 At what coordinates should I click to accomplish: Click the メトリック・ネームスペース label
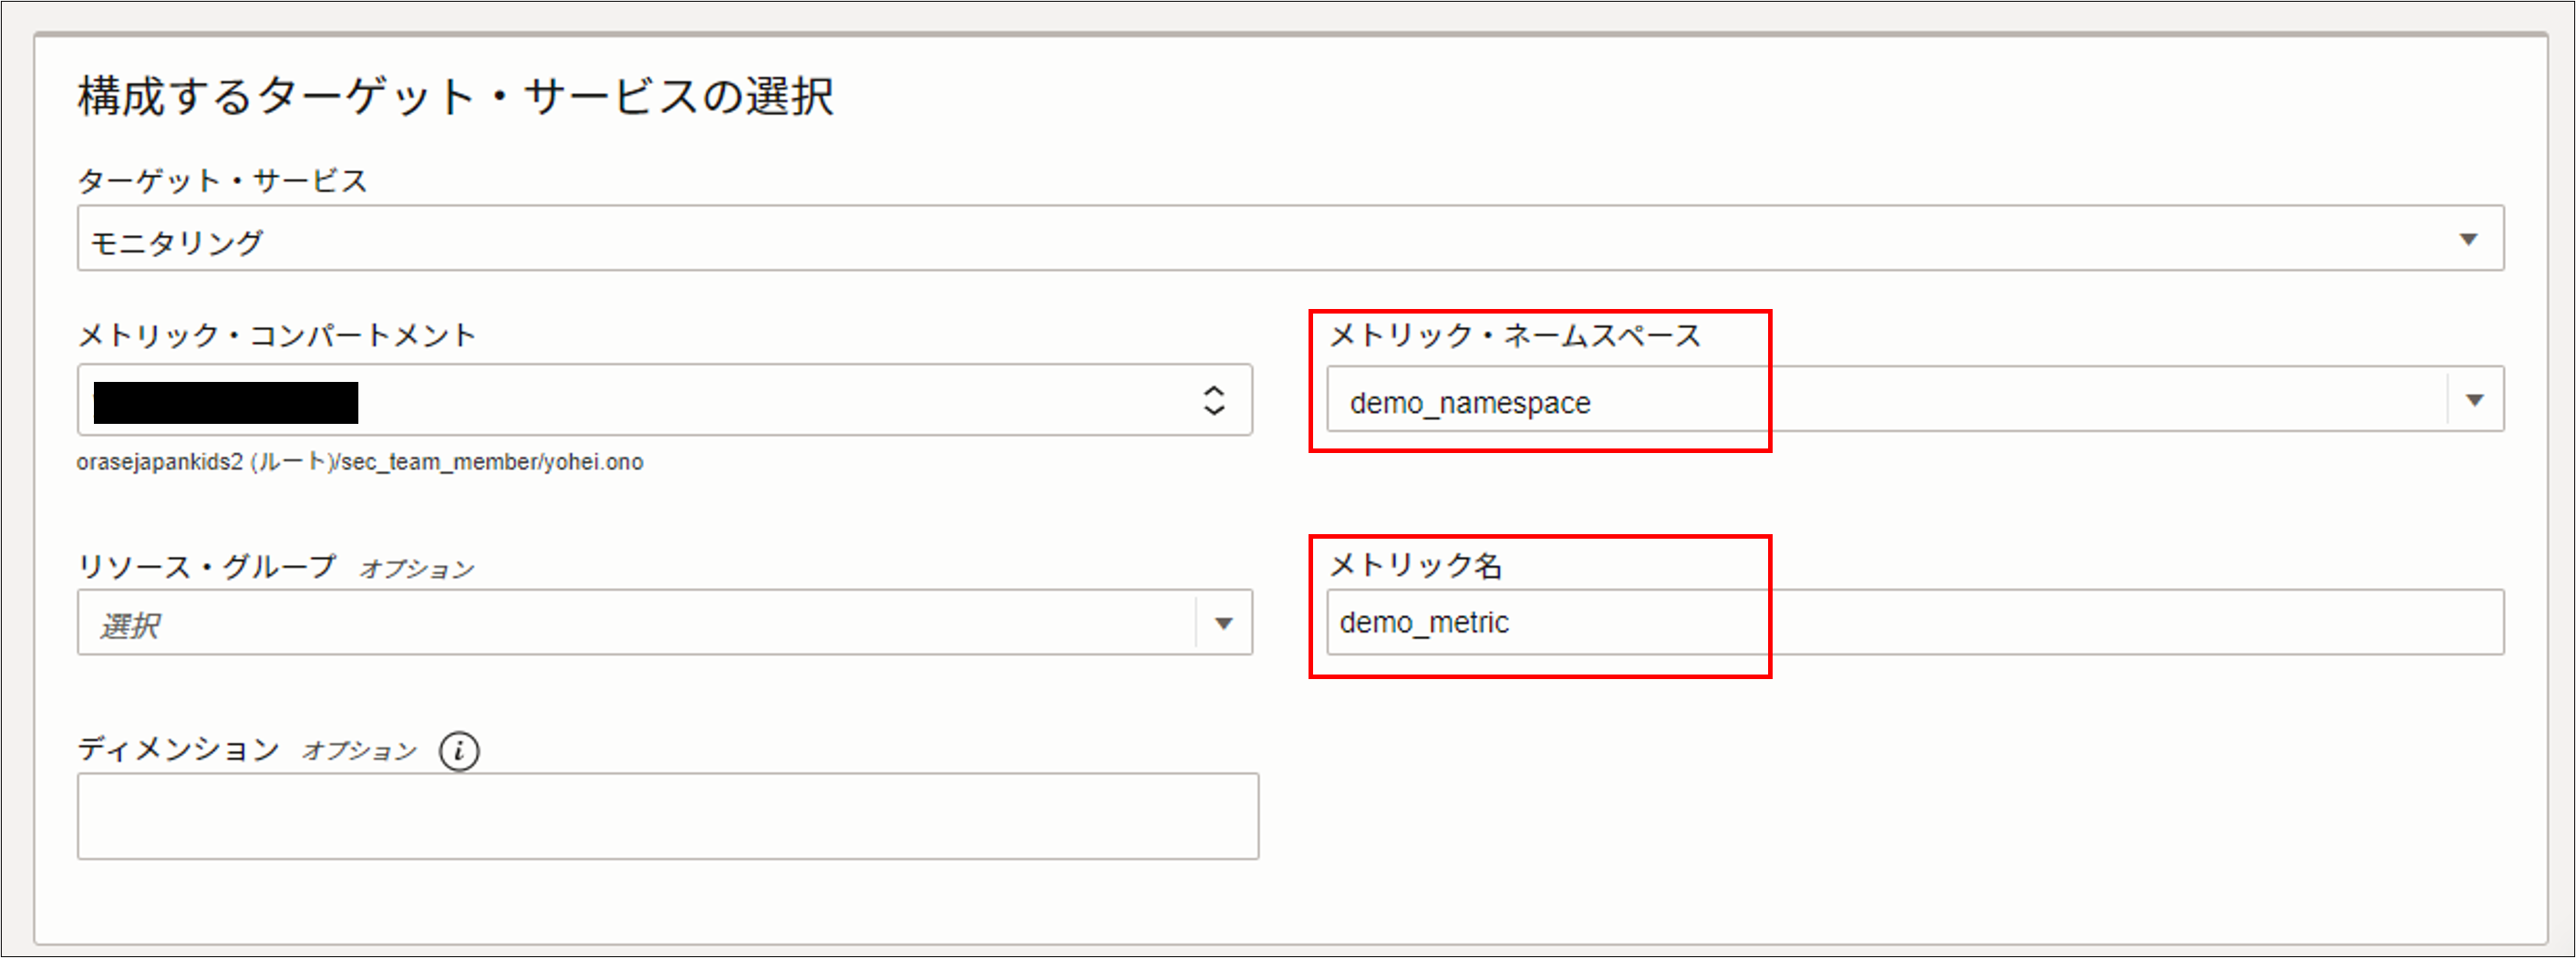(1514, 335)
